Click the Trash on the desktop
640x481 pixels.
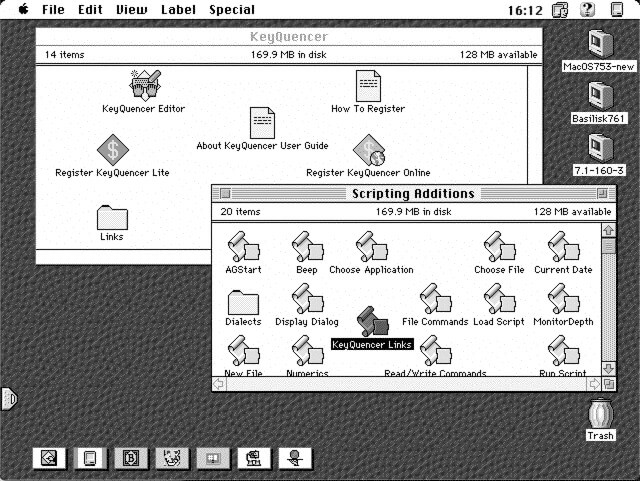[600, 414]
